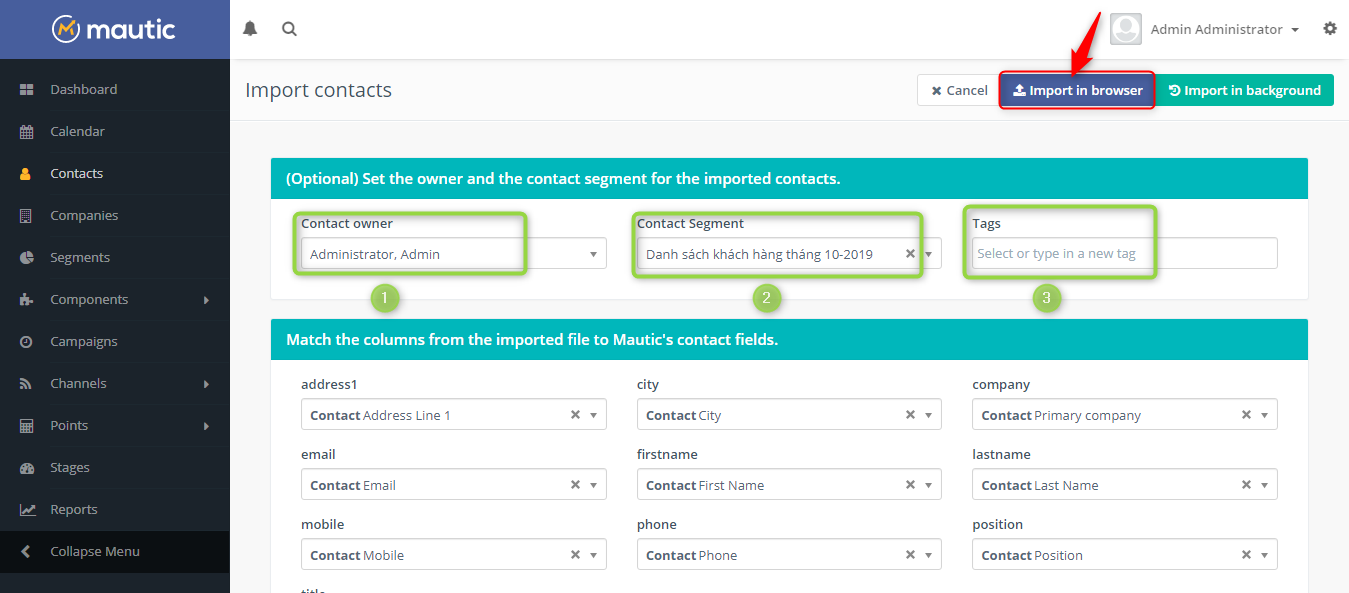The width and height of the screenshot is (1349, 593).
Task: Cancel the contact import
Action: tap(958, 89)
